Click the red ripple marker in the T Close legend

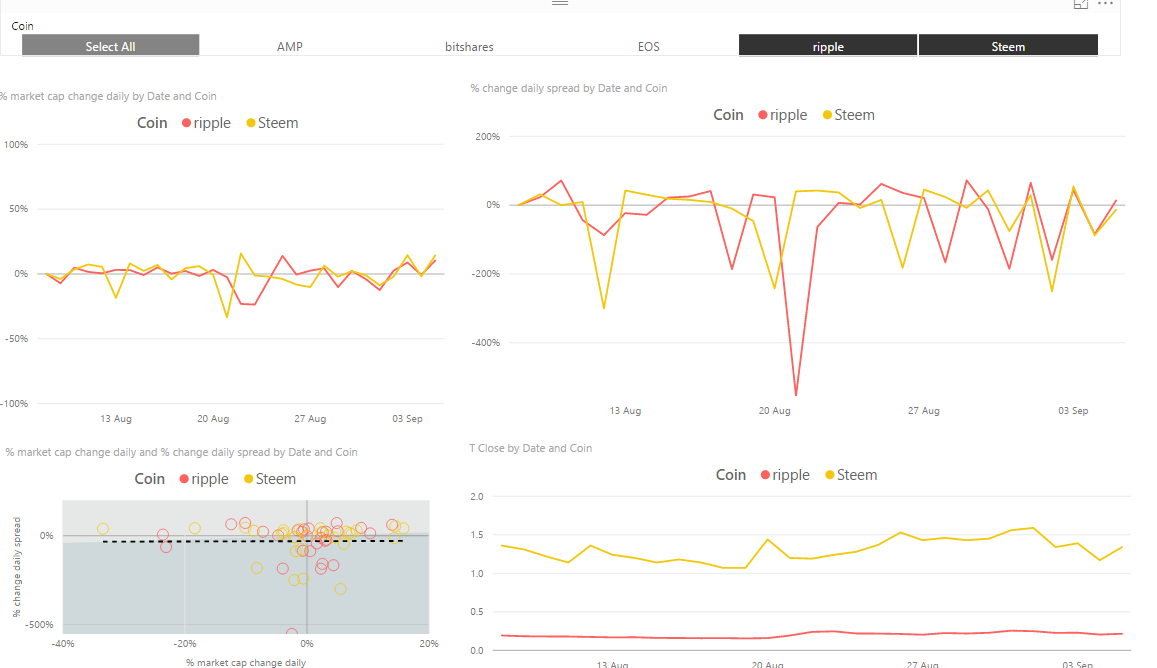tap(765, 475)
